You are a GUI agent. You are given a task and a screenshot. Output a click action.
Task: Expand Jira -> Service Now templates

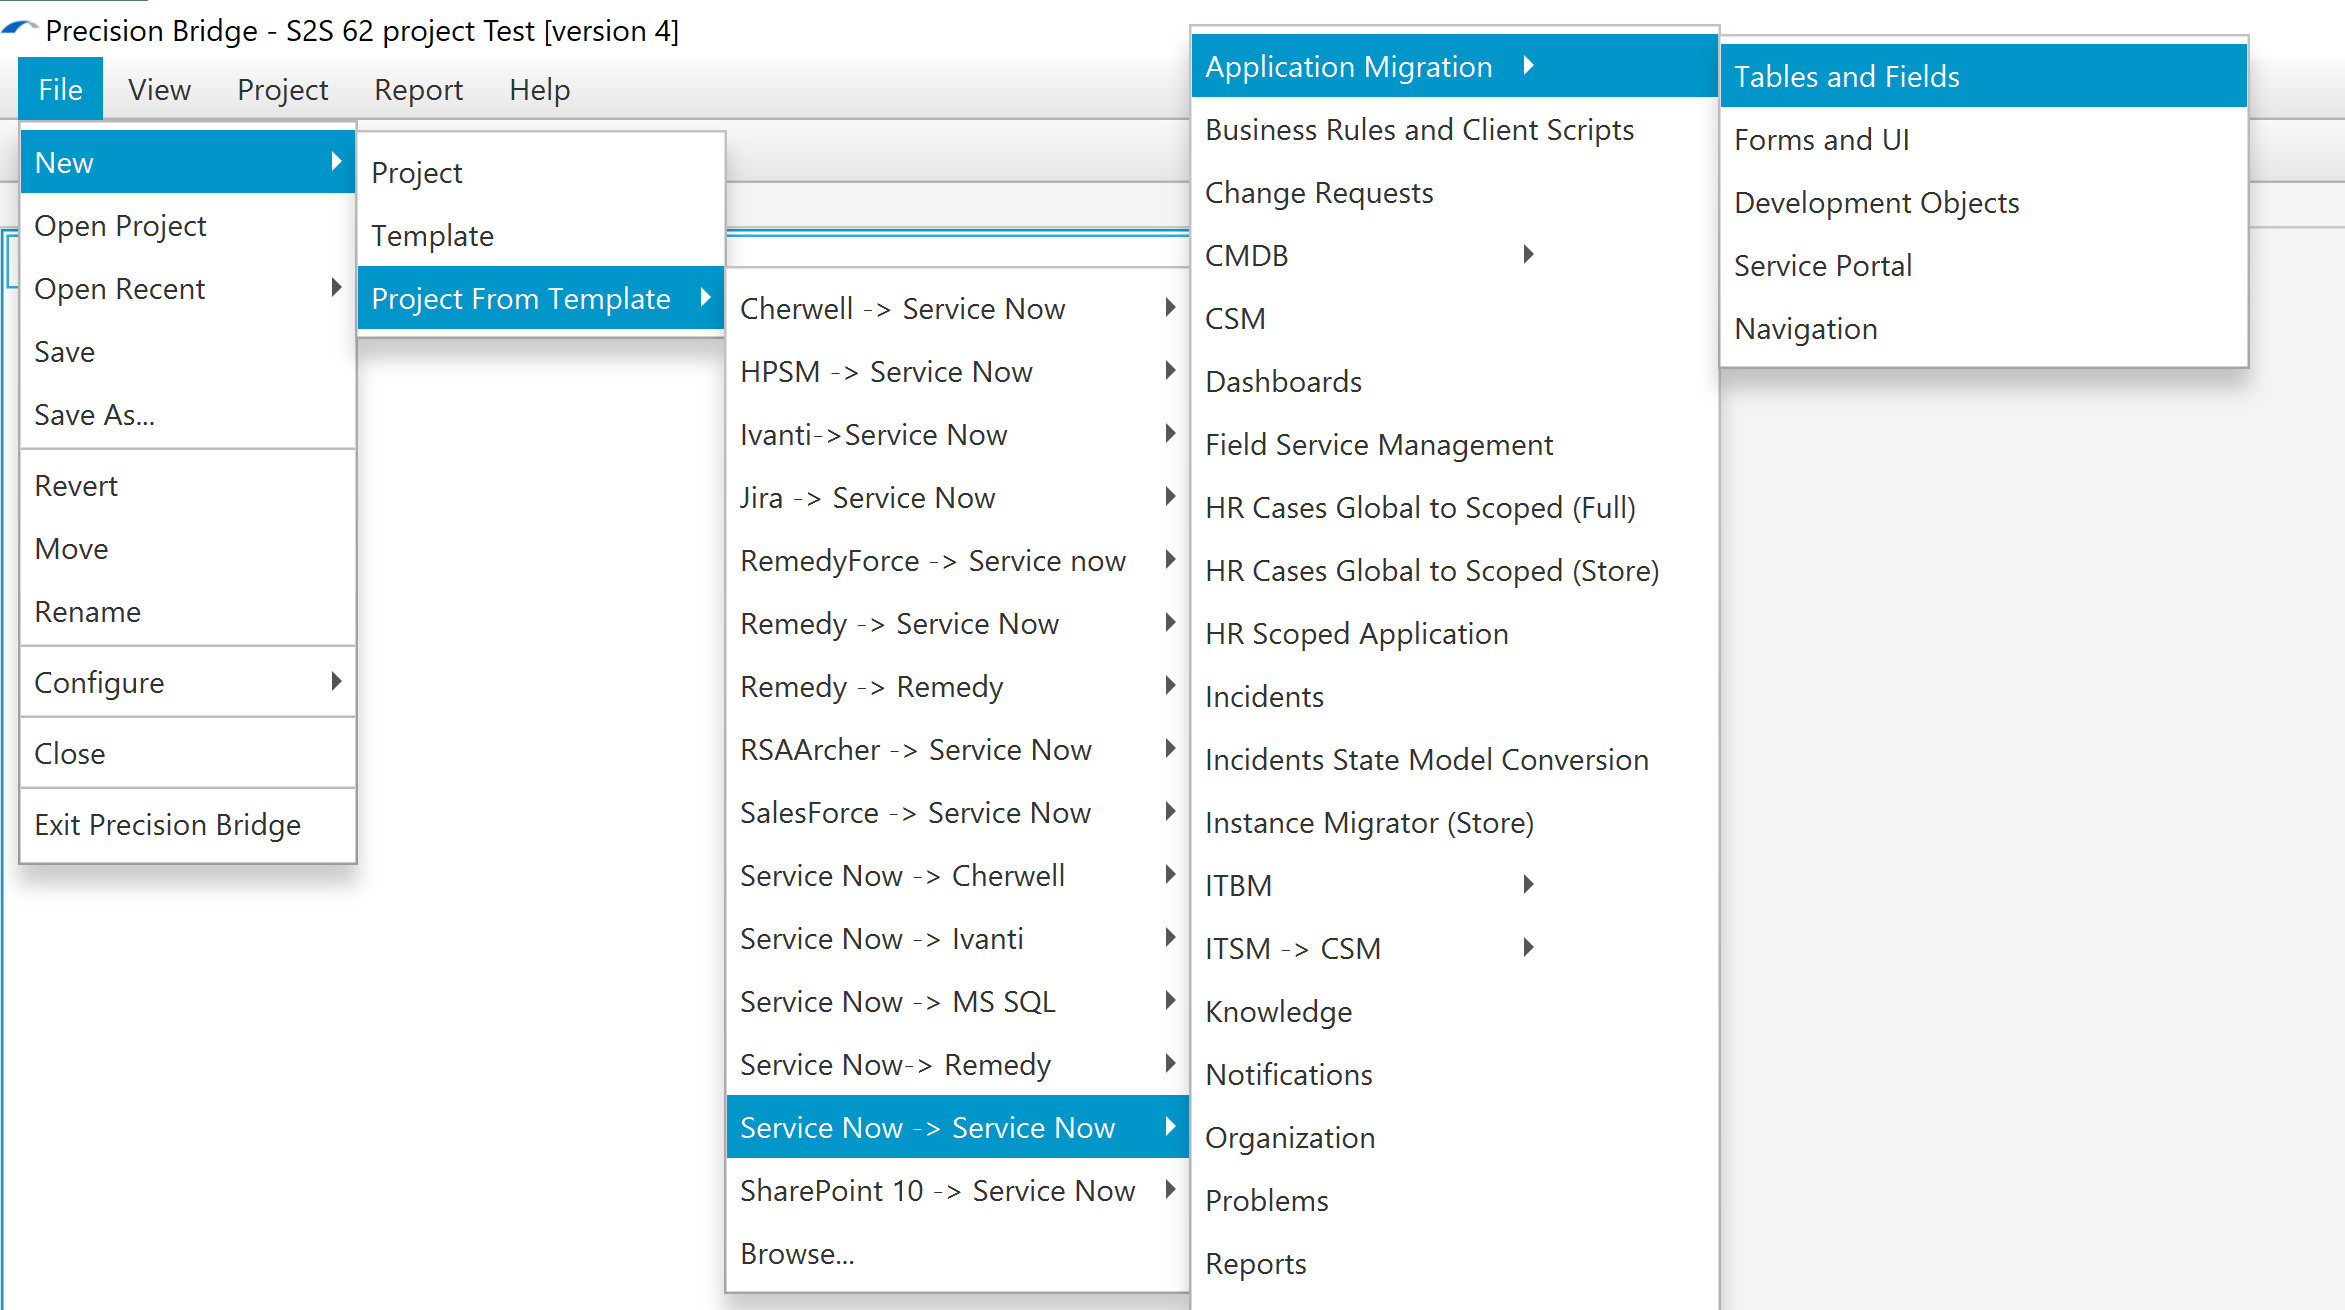[x=958, y=497]
